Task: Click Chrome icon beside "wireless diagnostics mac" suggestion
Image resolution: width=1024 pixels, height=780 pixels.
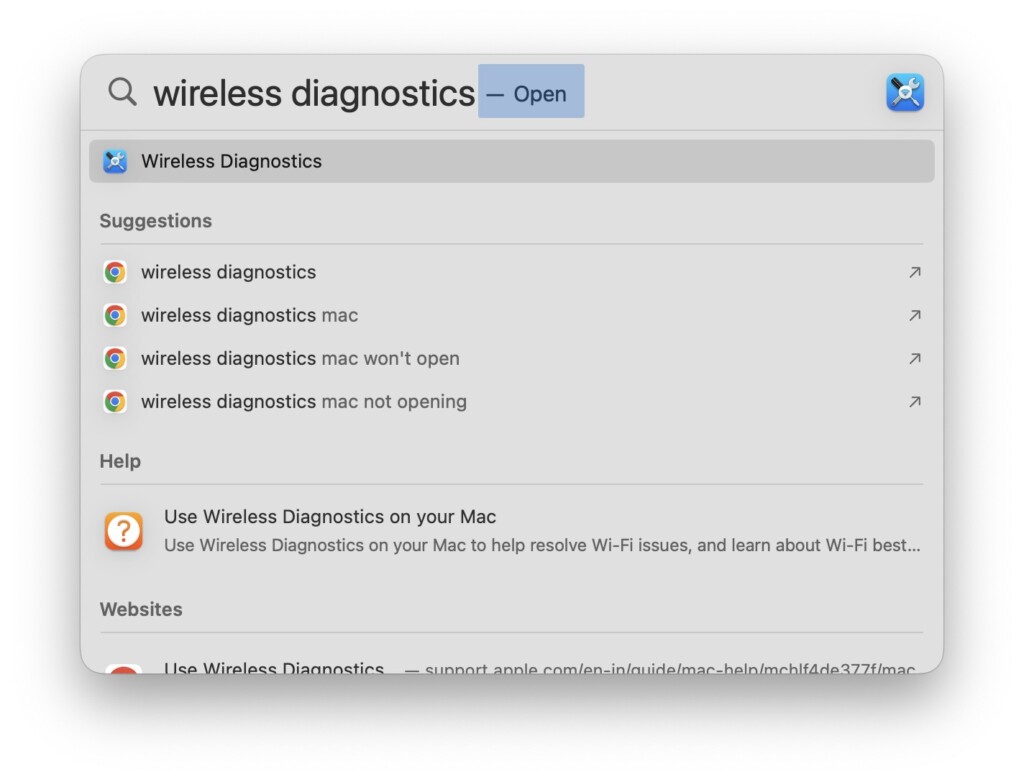Action: (115, 315)
